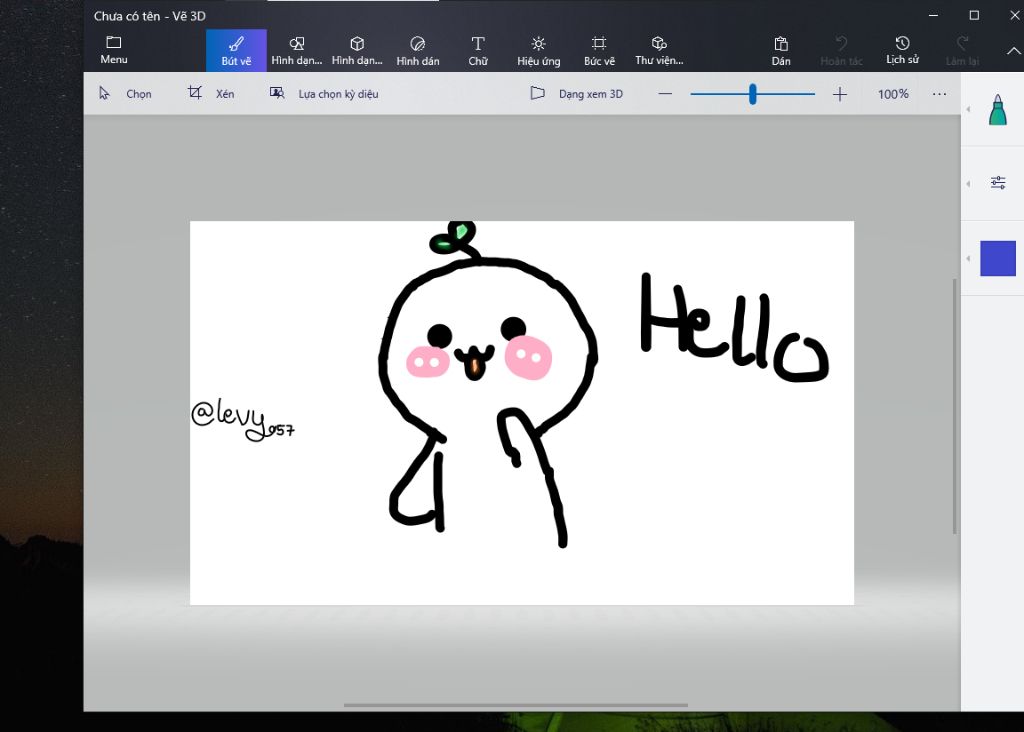The height and width of the screenshot is (732, 1024).
Task: Activate the Chọn select tool
Action: pos(125,93)
